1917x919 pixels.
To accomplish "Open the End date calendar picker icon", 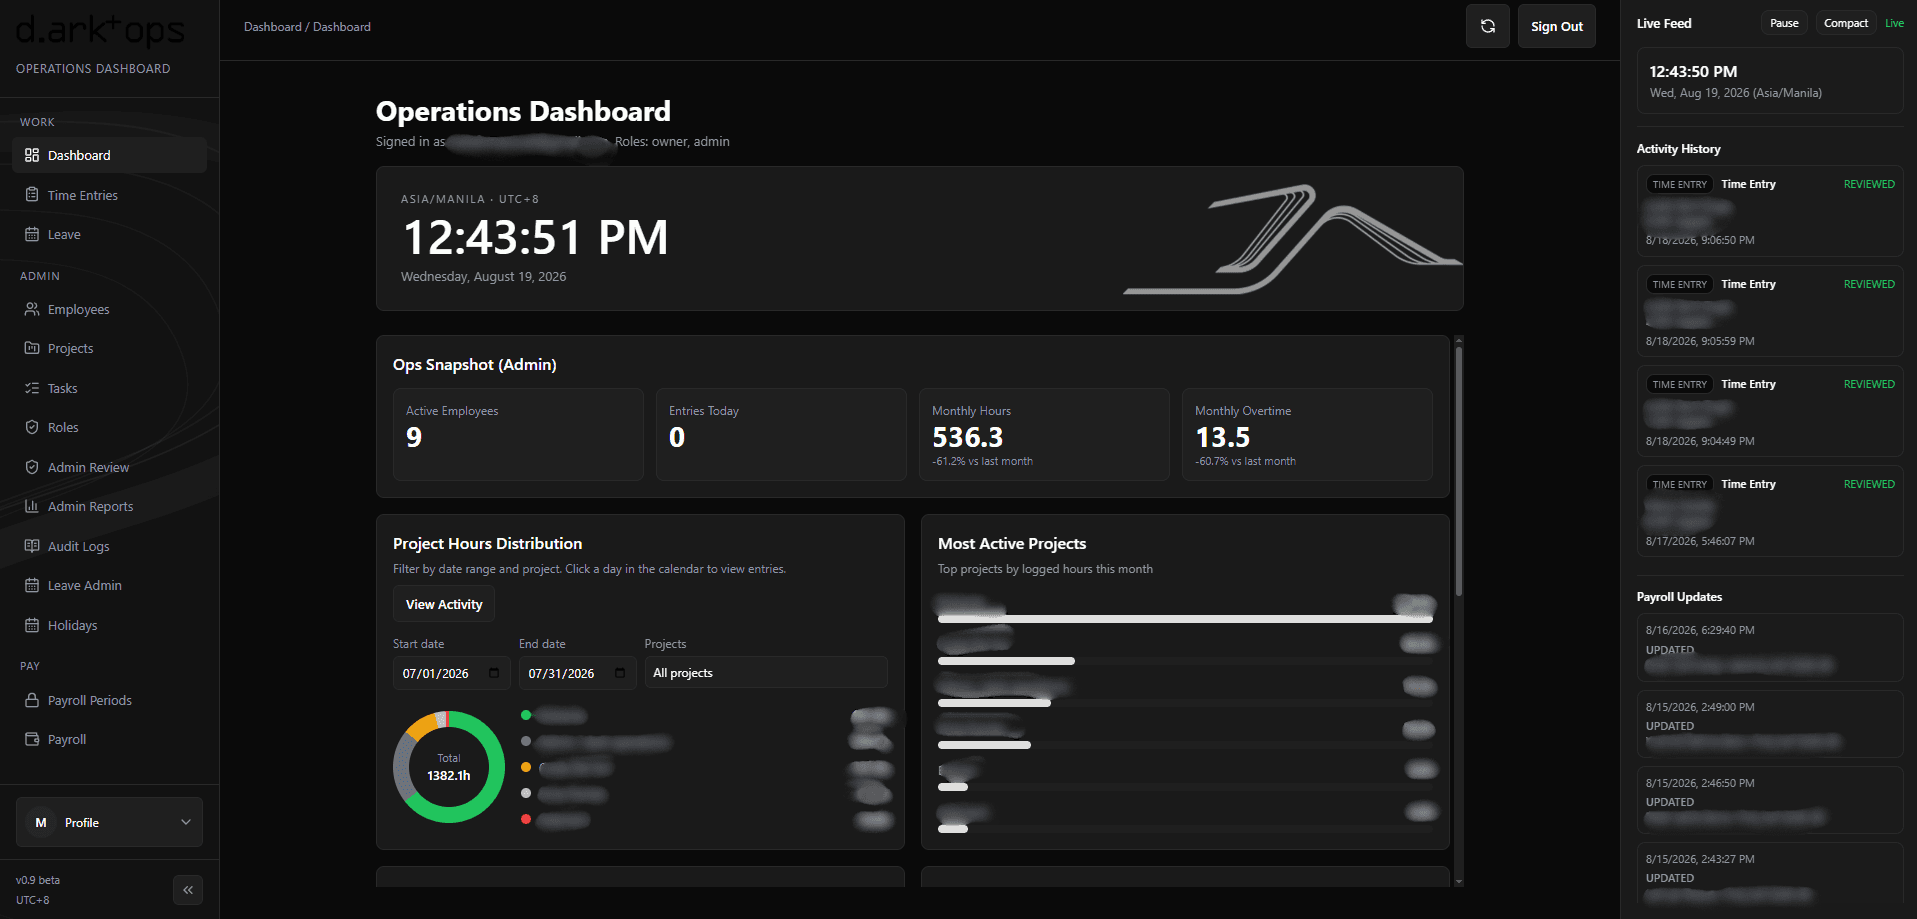I will click(620, 673).
